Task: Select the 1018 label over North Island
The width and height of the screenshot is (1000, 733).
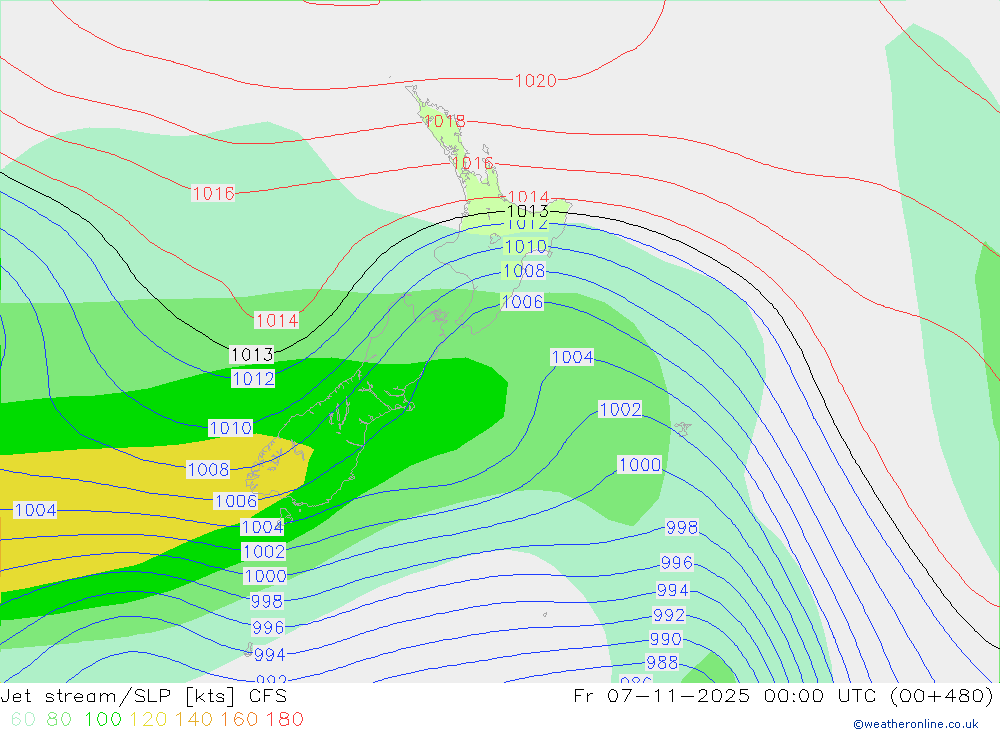Action: click(x=444, y=121)
